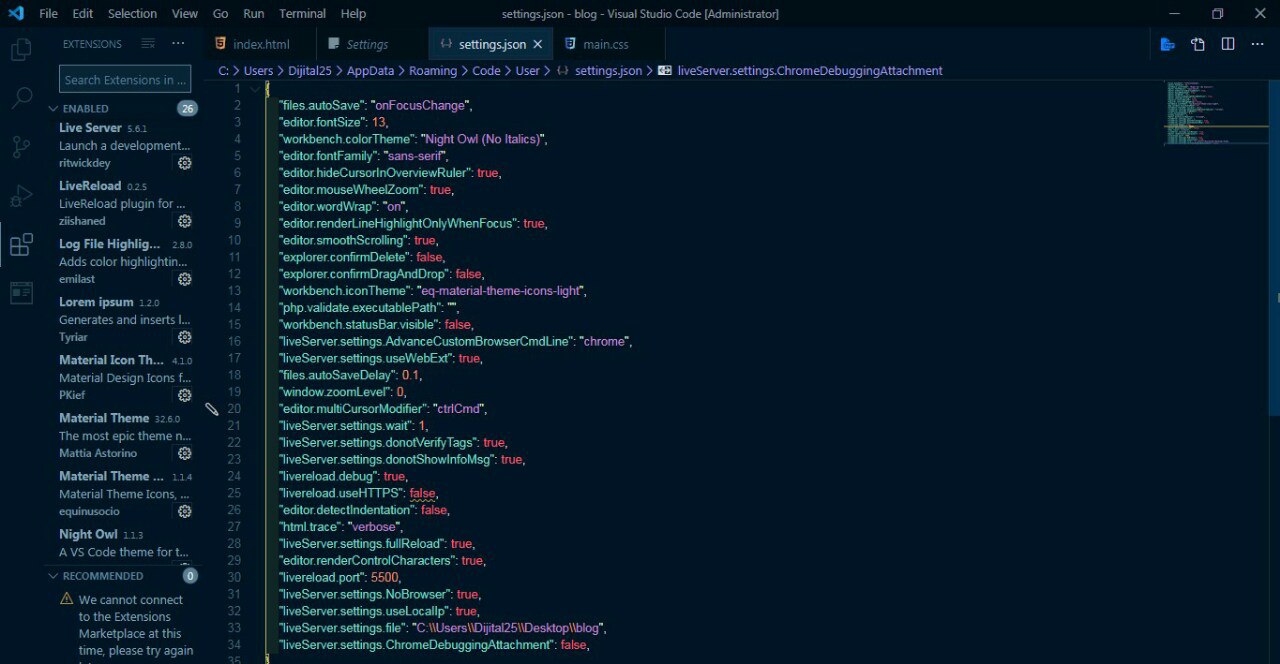
Task: Click the VS Code logo icon
Action: pos(16,14)
